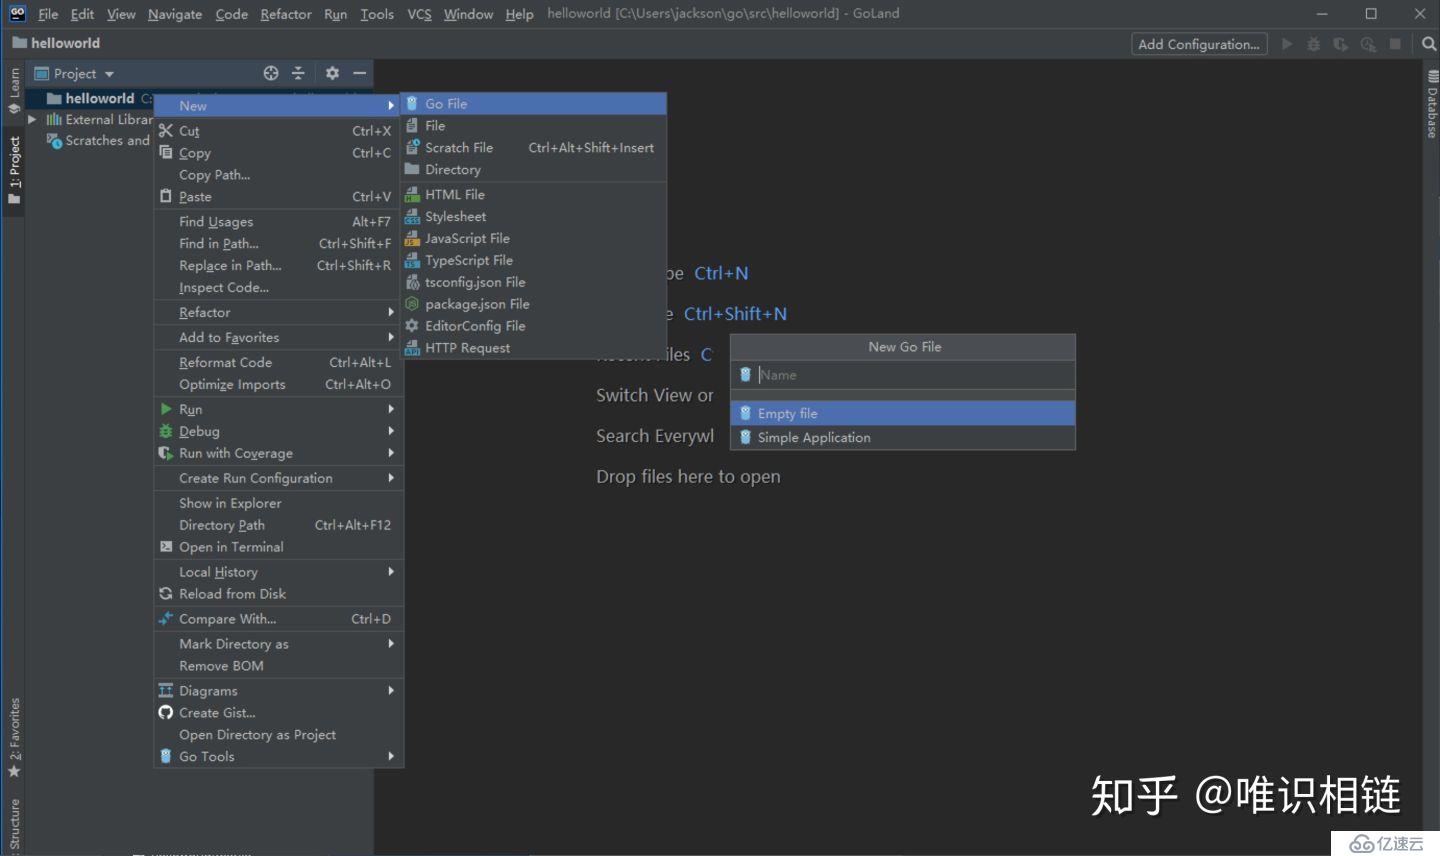1440x856 pixels.
Task: Click the Stop square icon in toolbar
Action: [x=1395, y=44]
